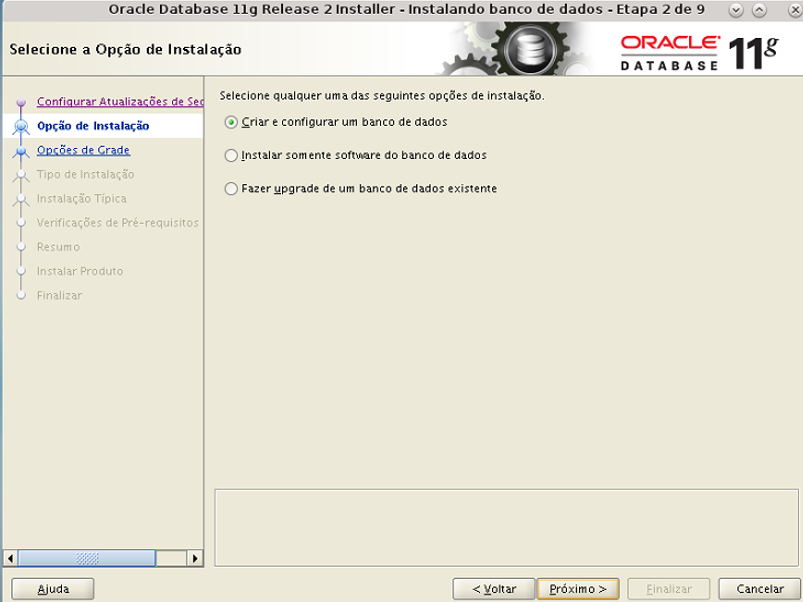Click the database gear icon in header
803x602 pixels.
point(530,50)
